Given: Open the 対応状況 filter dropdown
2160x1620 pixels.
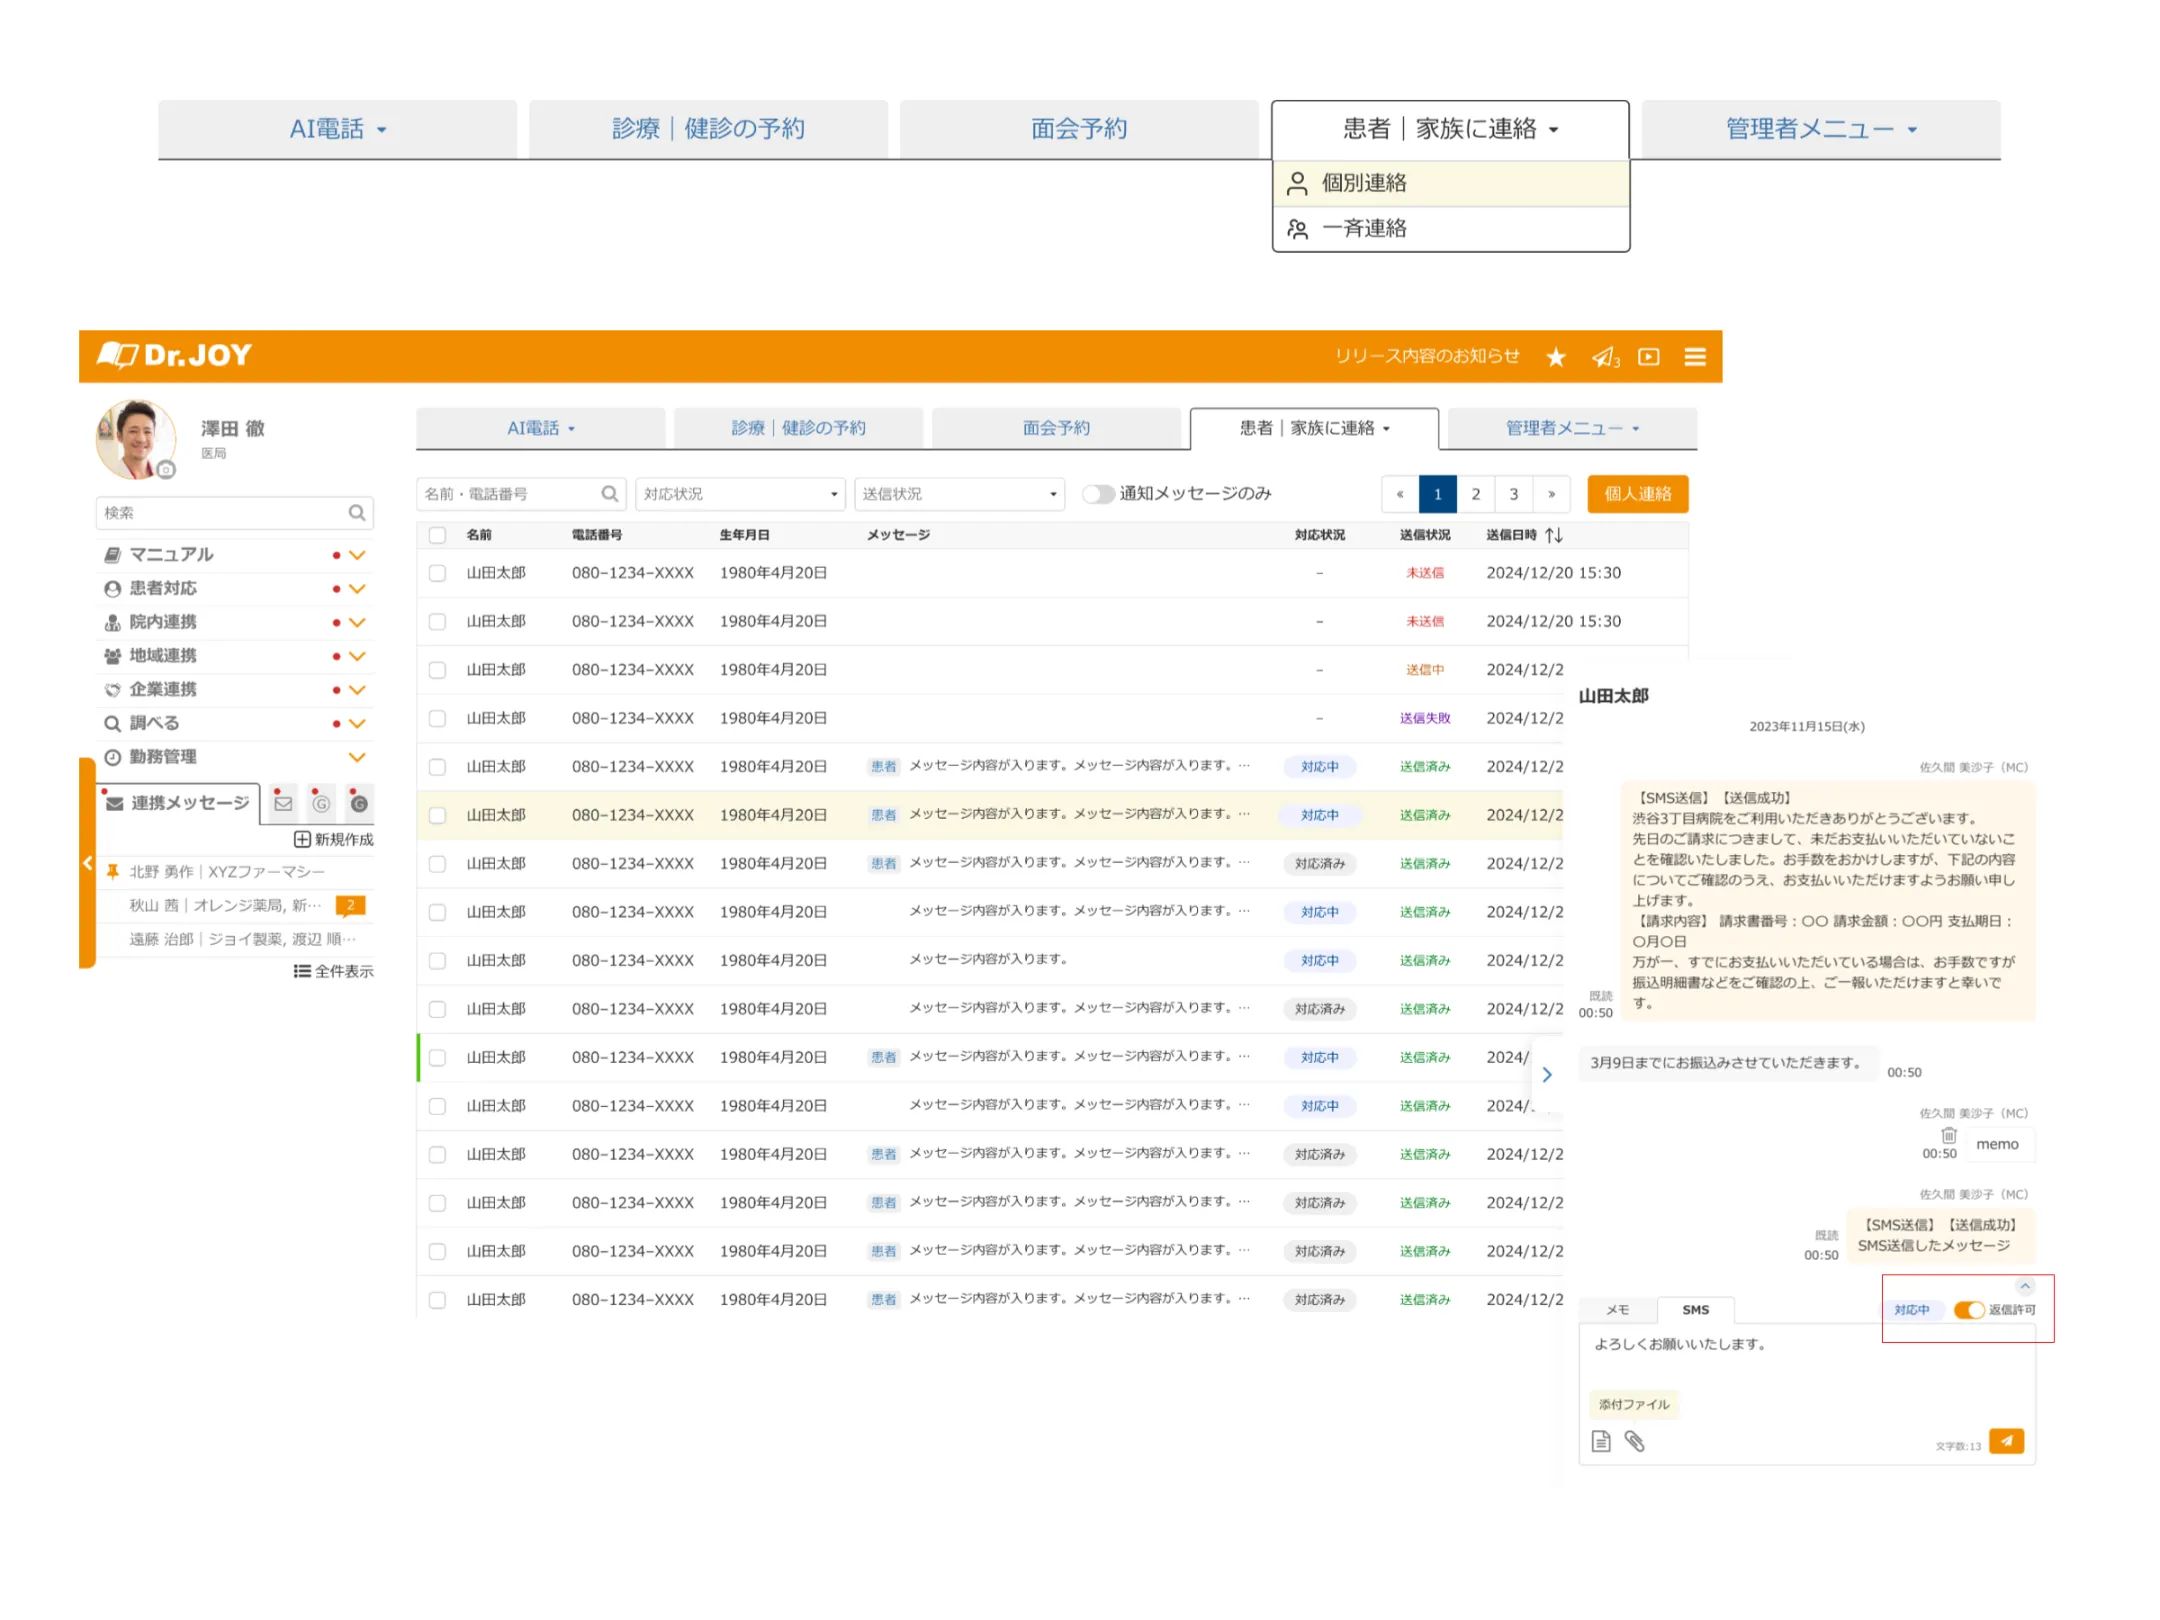Looking at the screenshot, I should (x=740, y=494).
